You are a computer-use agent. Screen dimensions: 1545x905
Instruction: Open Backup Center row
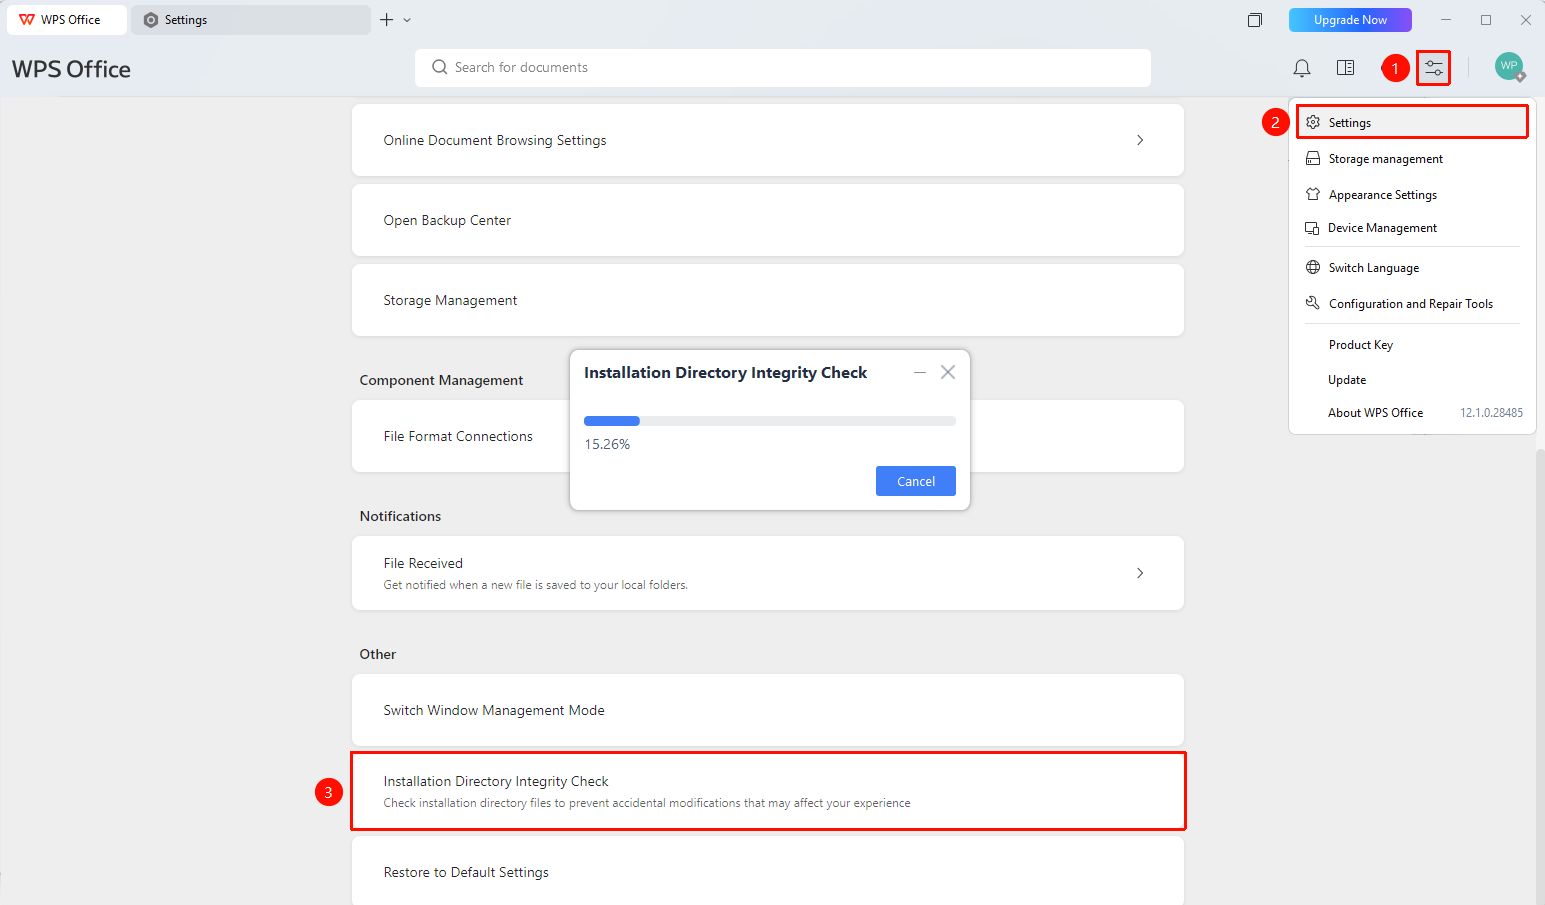pyautogui.click(x=768, y=220)
